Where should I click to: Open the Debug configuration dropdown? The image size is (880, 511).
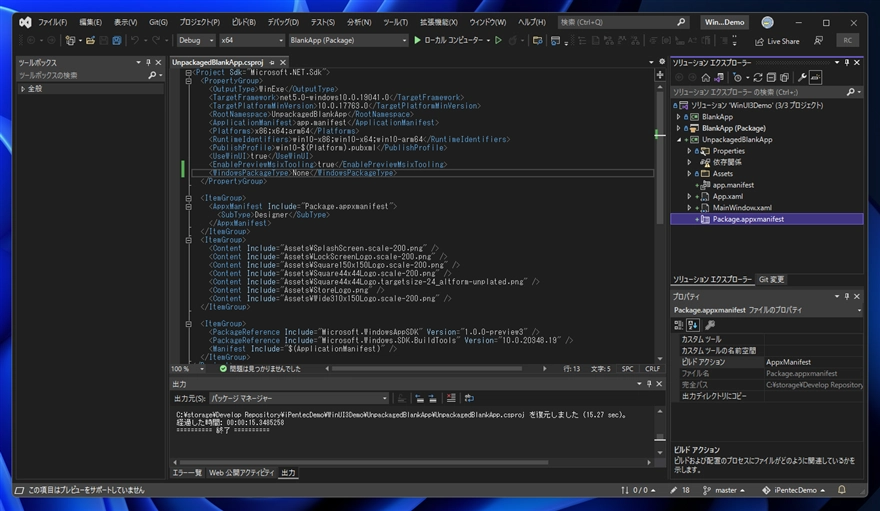point(196,40)
